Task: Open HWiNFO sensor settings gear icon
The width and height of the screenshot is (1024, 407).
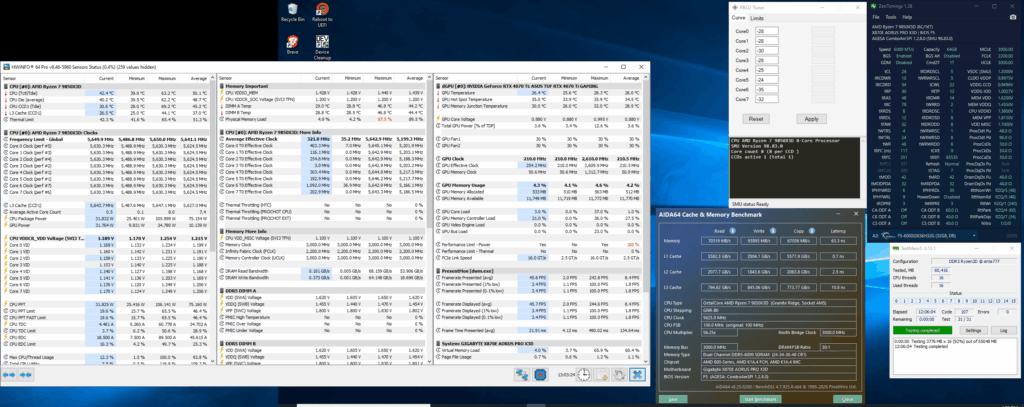Action: click(620, 374)
